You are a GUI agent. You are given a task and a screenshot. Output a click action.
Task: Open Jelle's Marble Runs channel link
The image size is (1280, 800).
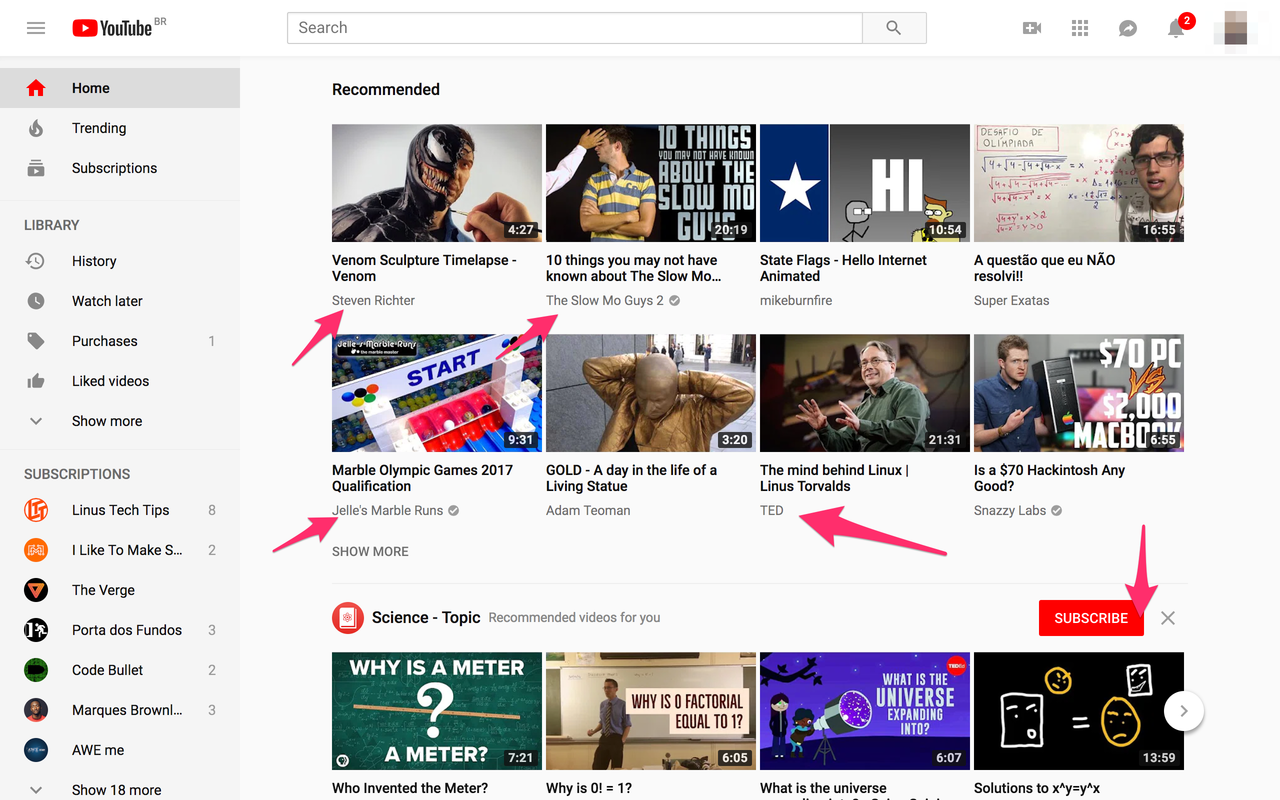pyautogui.click(x=387, y=510)
